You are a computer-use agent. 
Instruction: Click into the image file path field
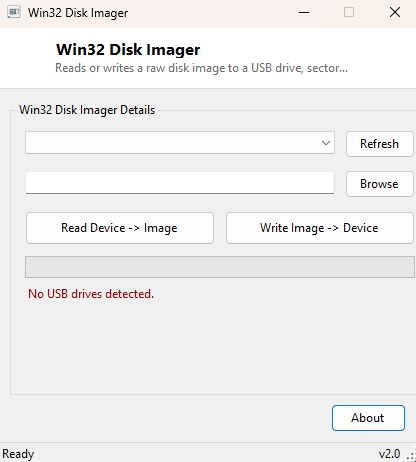pos(180,183)
